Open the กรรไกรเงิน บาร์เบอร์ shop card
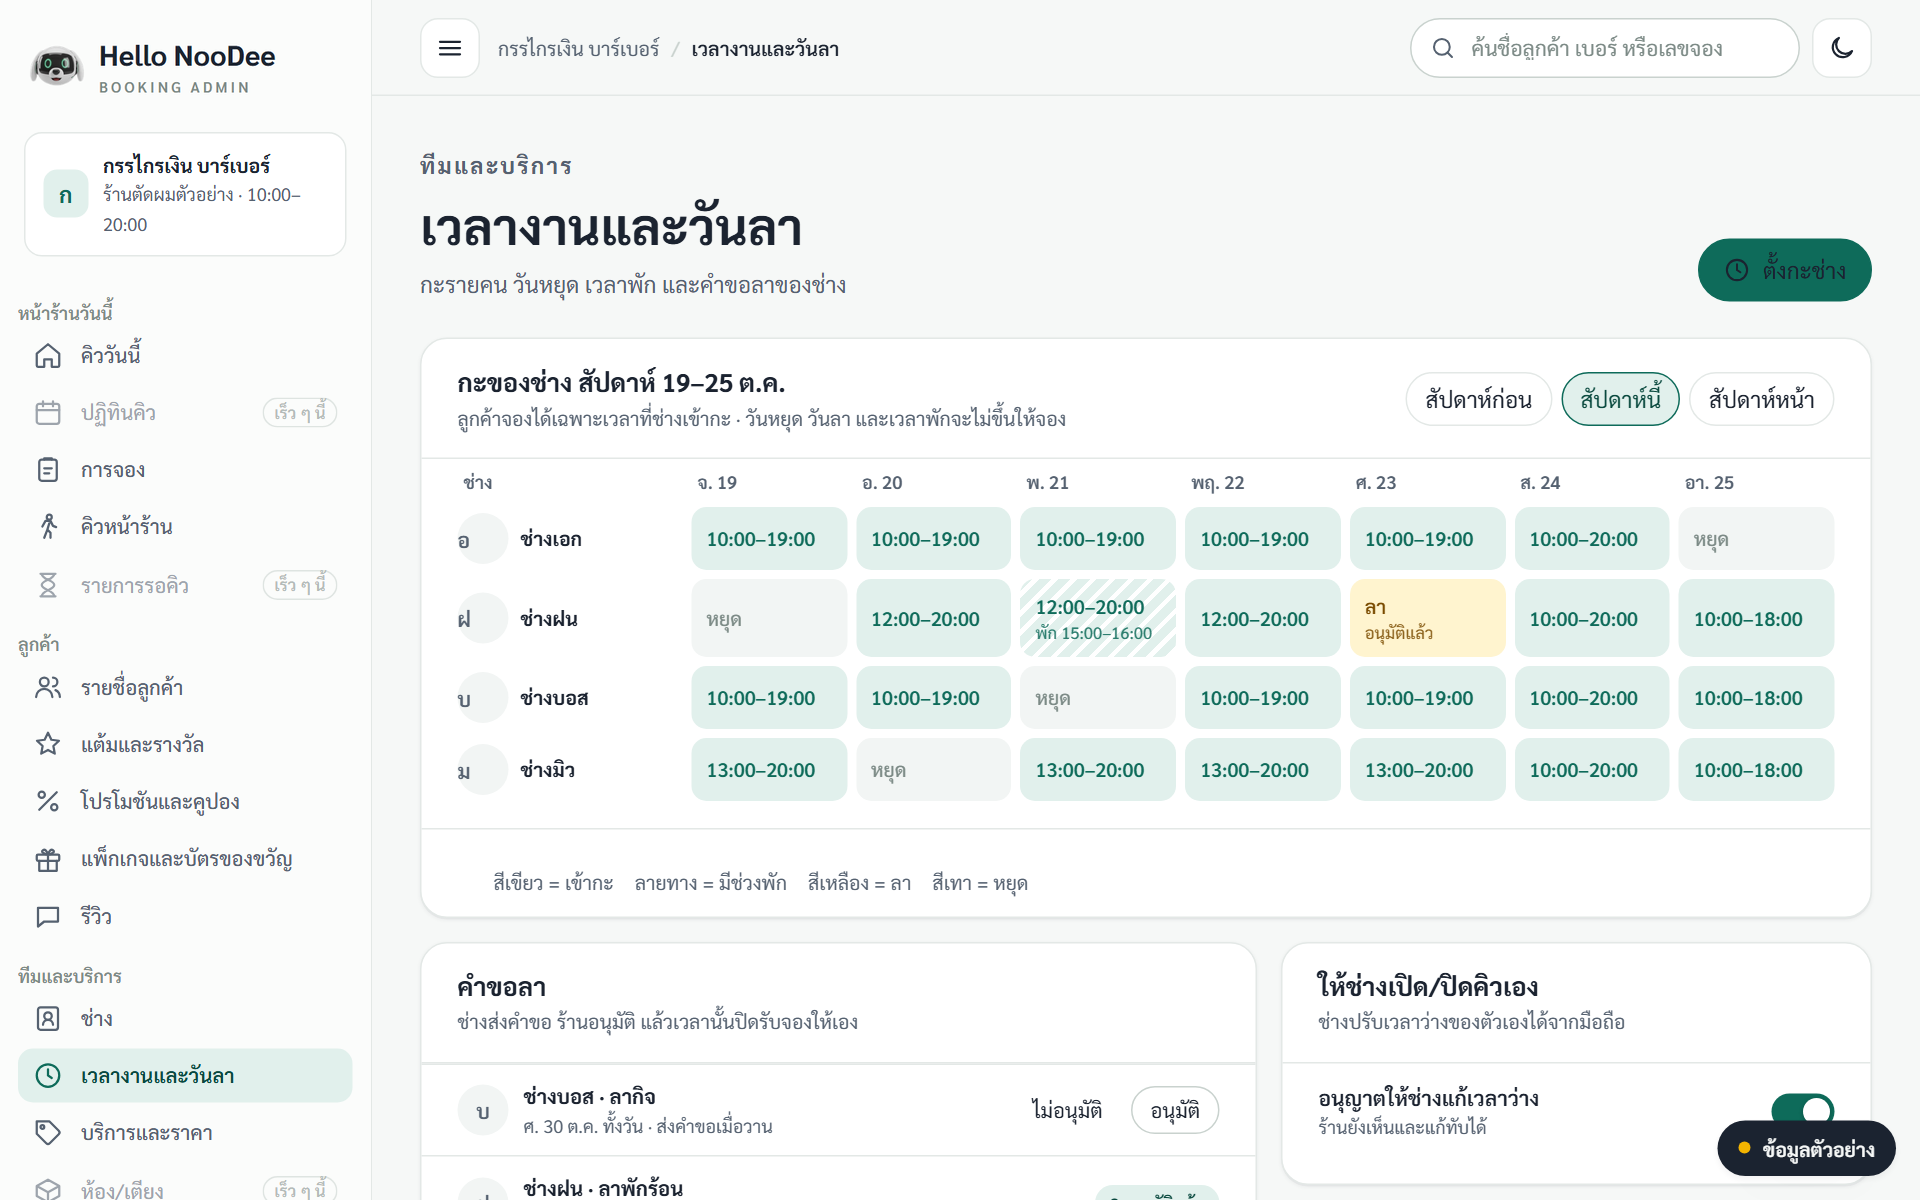The height and width of the screenshot is (1200, 1920). point(185,194)
